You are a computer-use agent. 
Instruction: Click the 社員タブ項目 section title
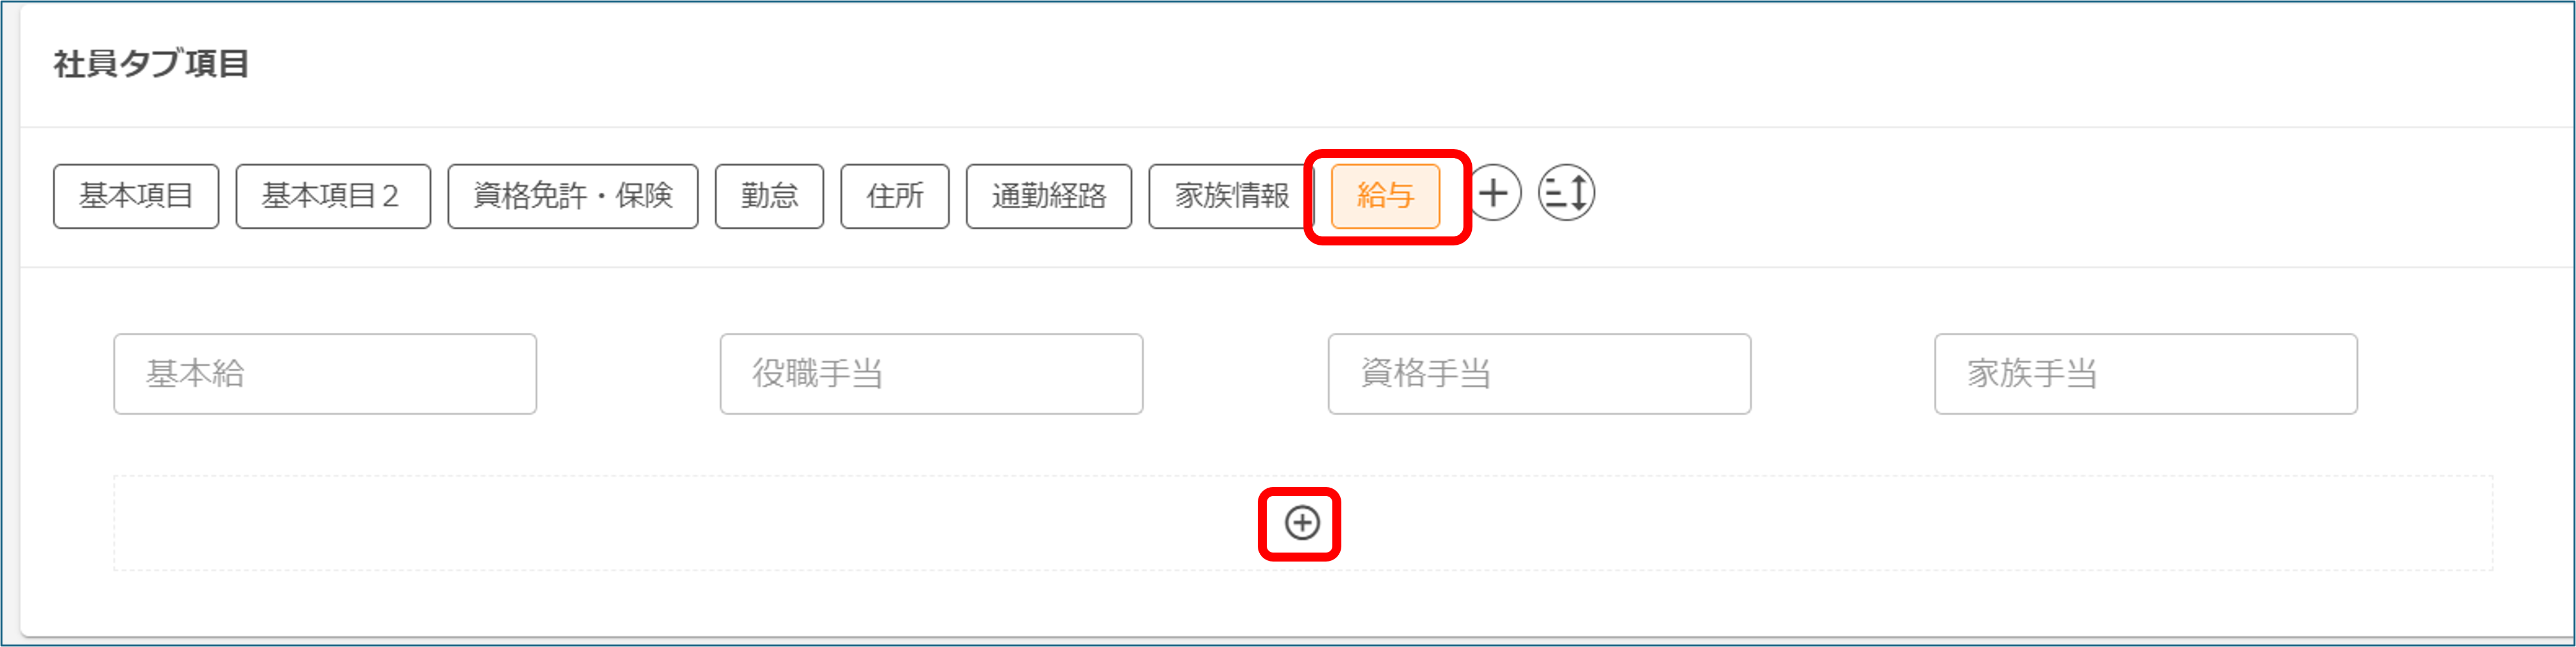151,64
